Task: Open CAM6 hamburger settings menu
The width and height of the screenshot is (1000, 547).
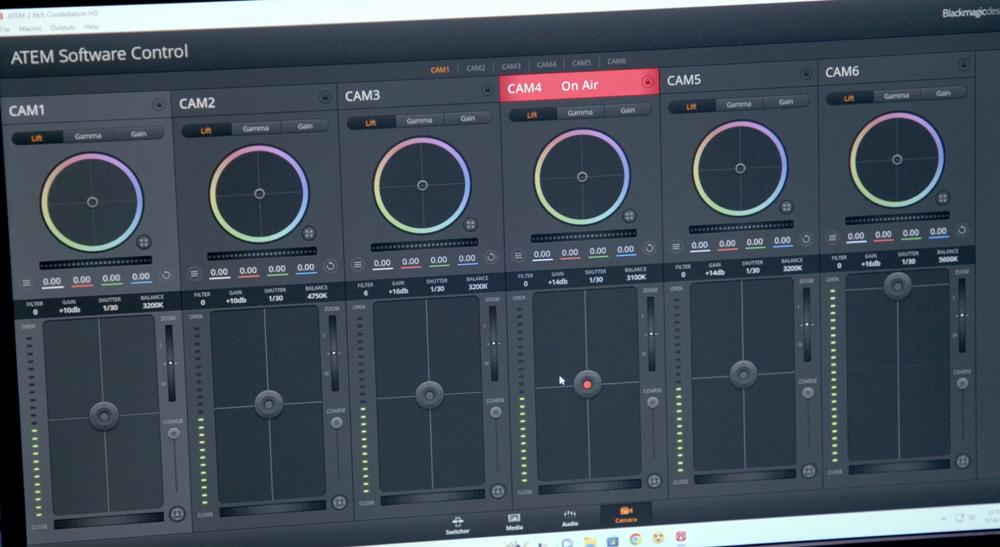Action: (x=832, y=238)
